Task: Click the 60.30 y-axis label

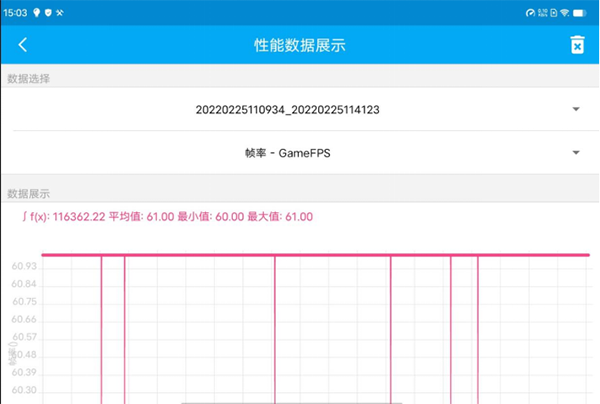Action: click(24, 390)
